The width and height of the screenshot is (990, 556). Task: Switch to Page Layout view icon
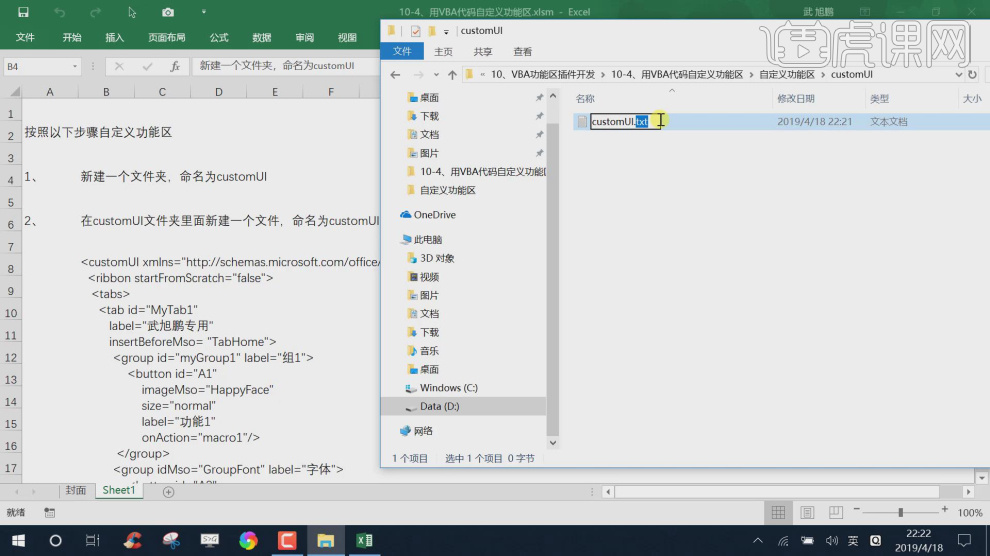click(x=807, y=512)
